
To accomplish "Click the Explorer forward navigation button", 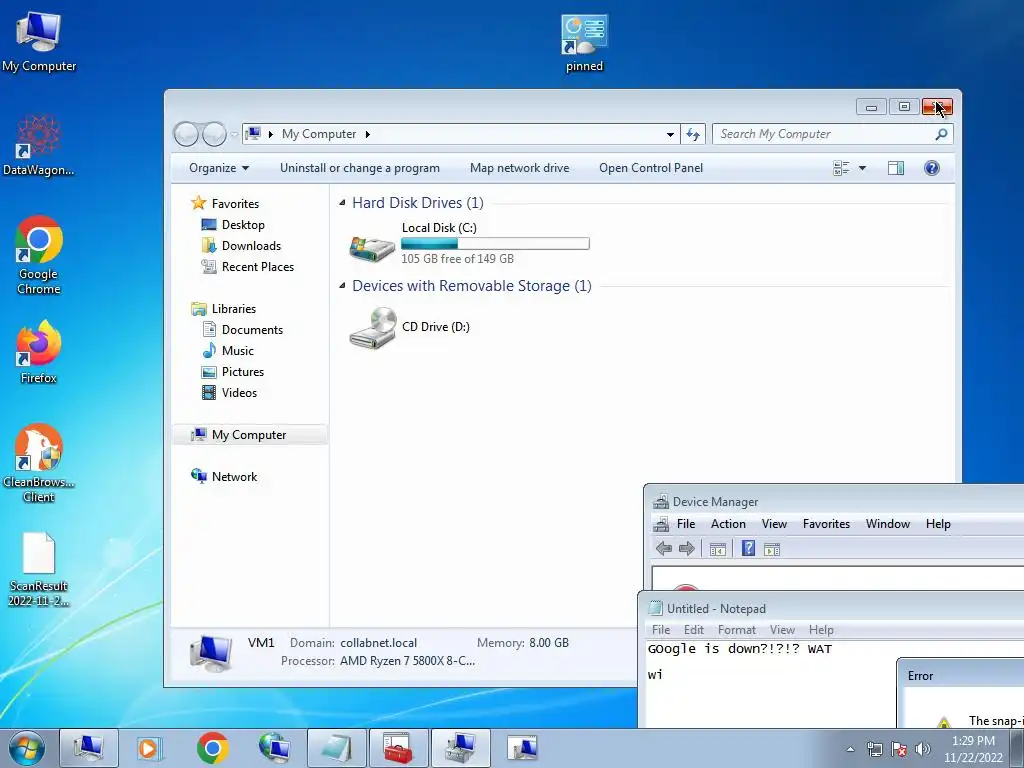I will coord(214,134).
